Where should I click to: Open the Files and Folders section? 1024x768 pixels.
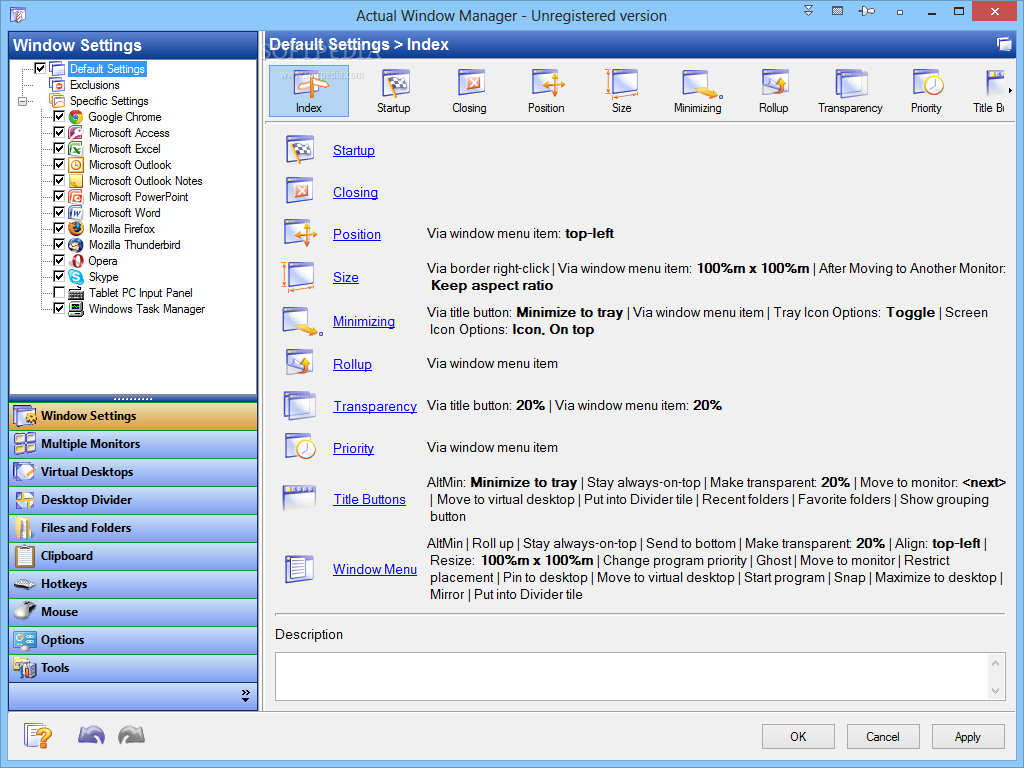tap(133, 528)
